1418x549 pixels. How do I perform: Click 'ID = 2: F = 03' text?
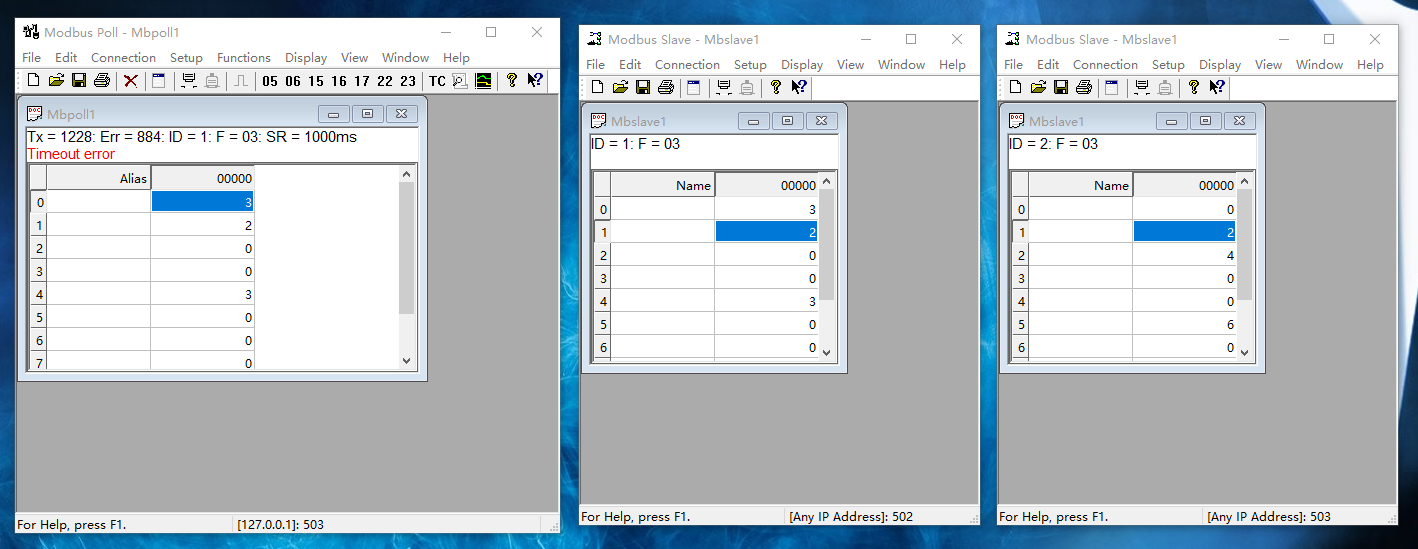[1053, 144]
